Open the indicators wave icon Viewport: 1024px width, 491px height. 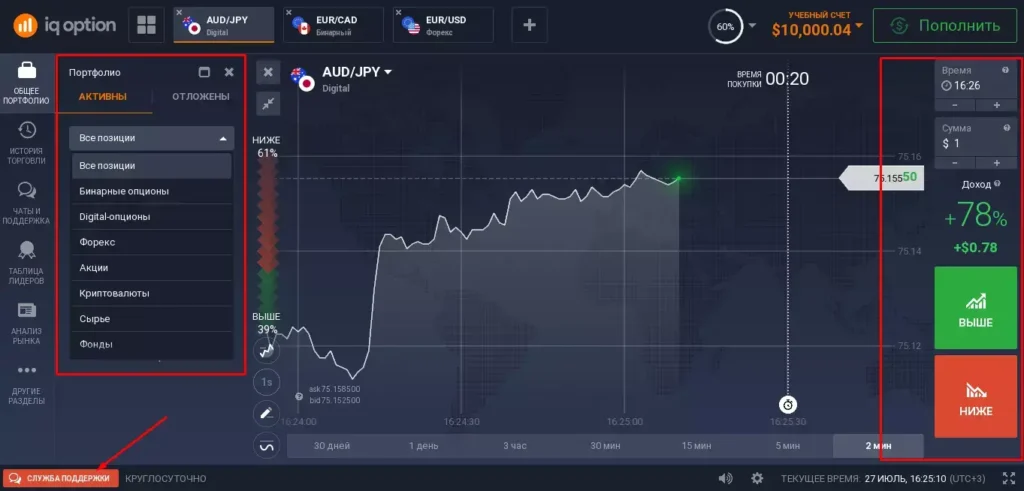tap(266, 445)
